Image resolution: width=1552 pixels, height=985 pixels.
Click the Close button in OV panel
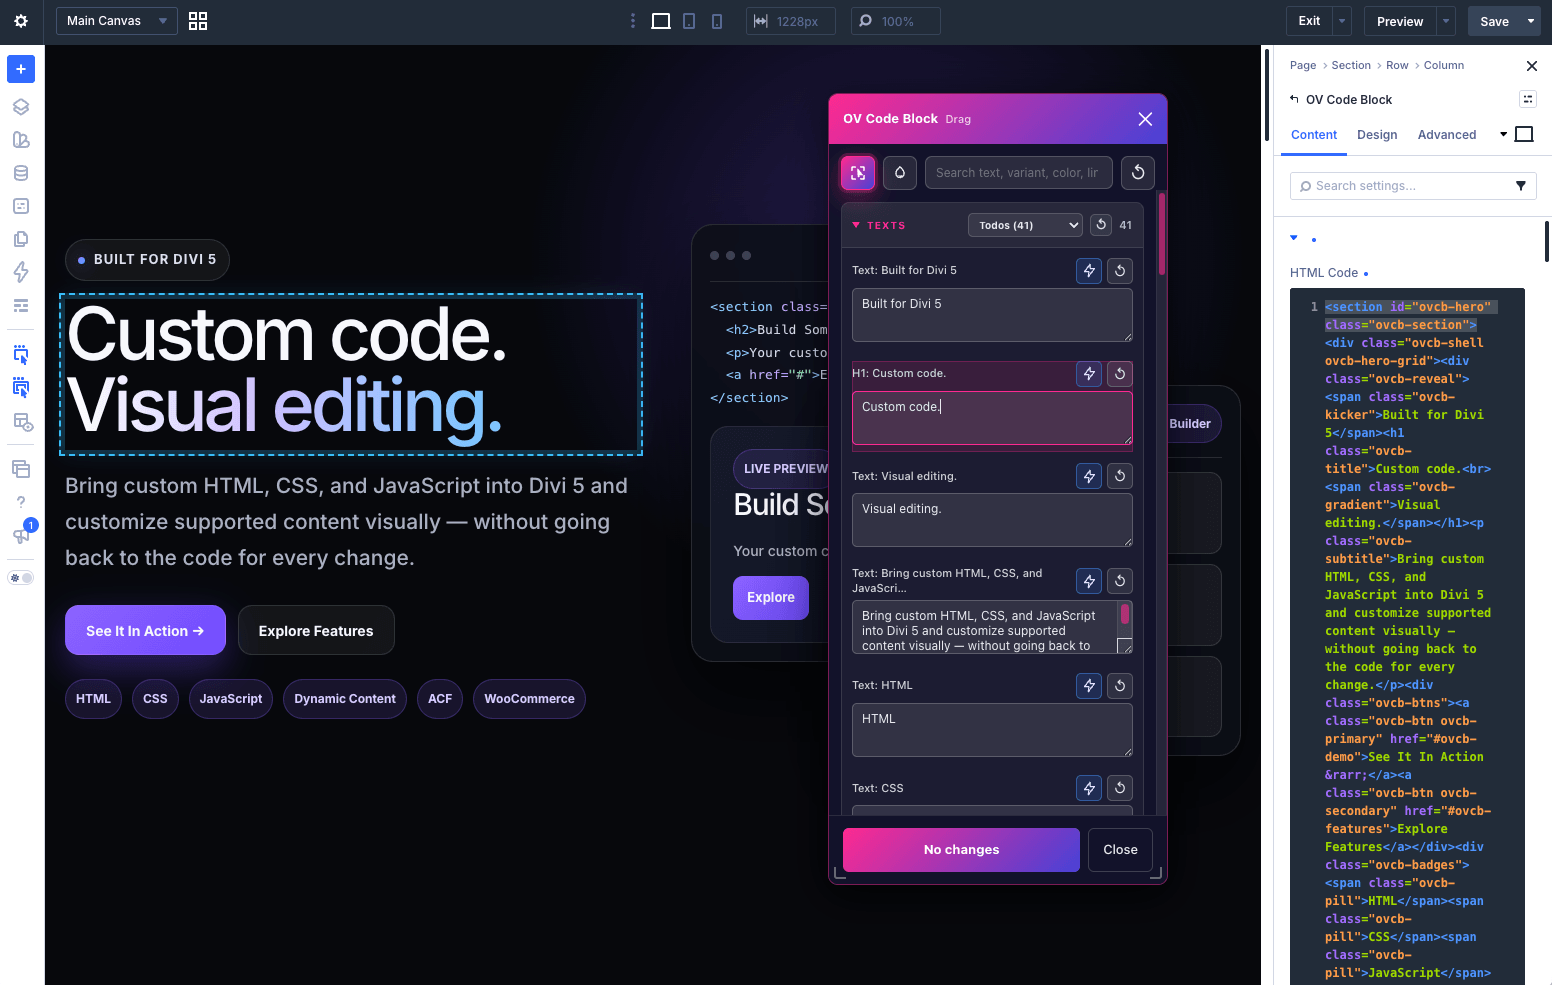1120,850
